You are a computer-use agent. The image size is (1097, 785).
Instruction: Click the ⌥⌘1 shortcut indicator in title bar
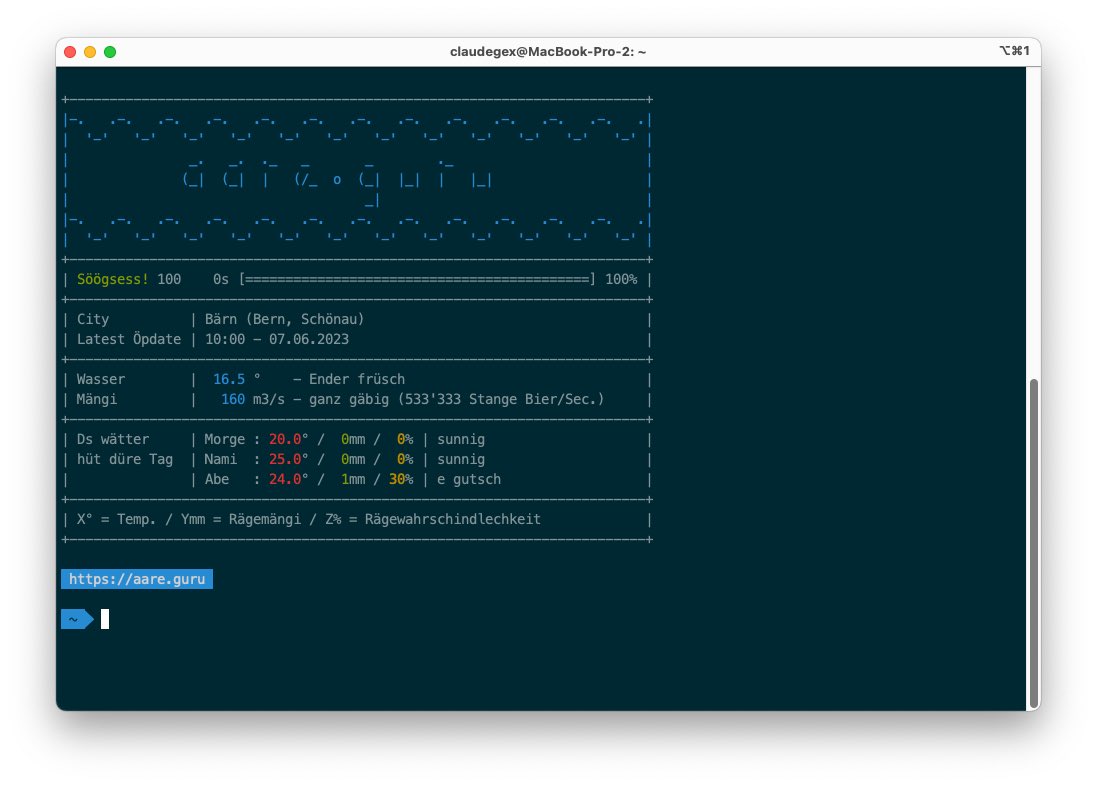[x=1014, y=50]
